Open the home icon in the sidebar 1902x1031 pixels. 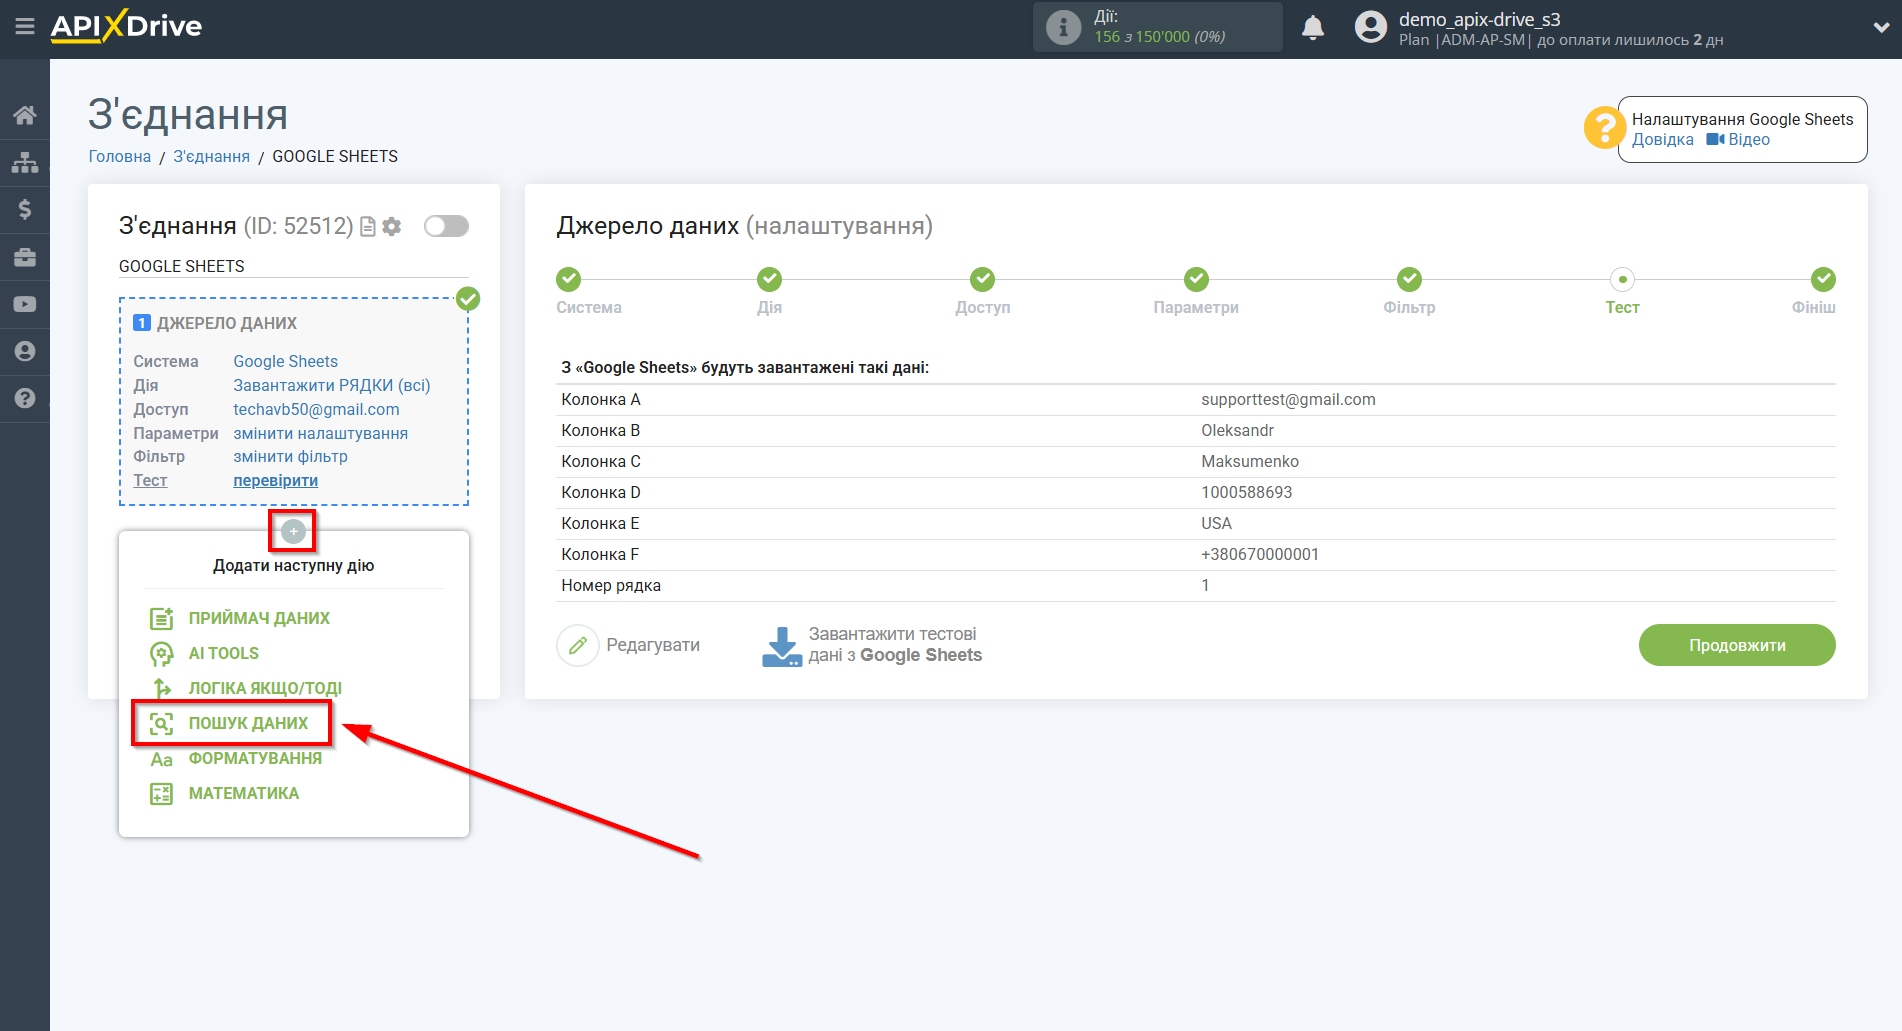coord(25,115)
